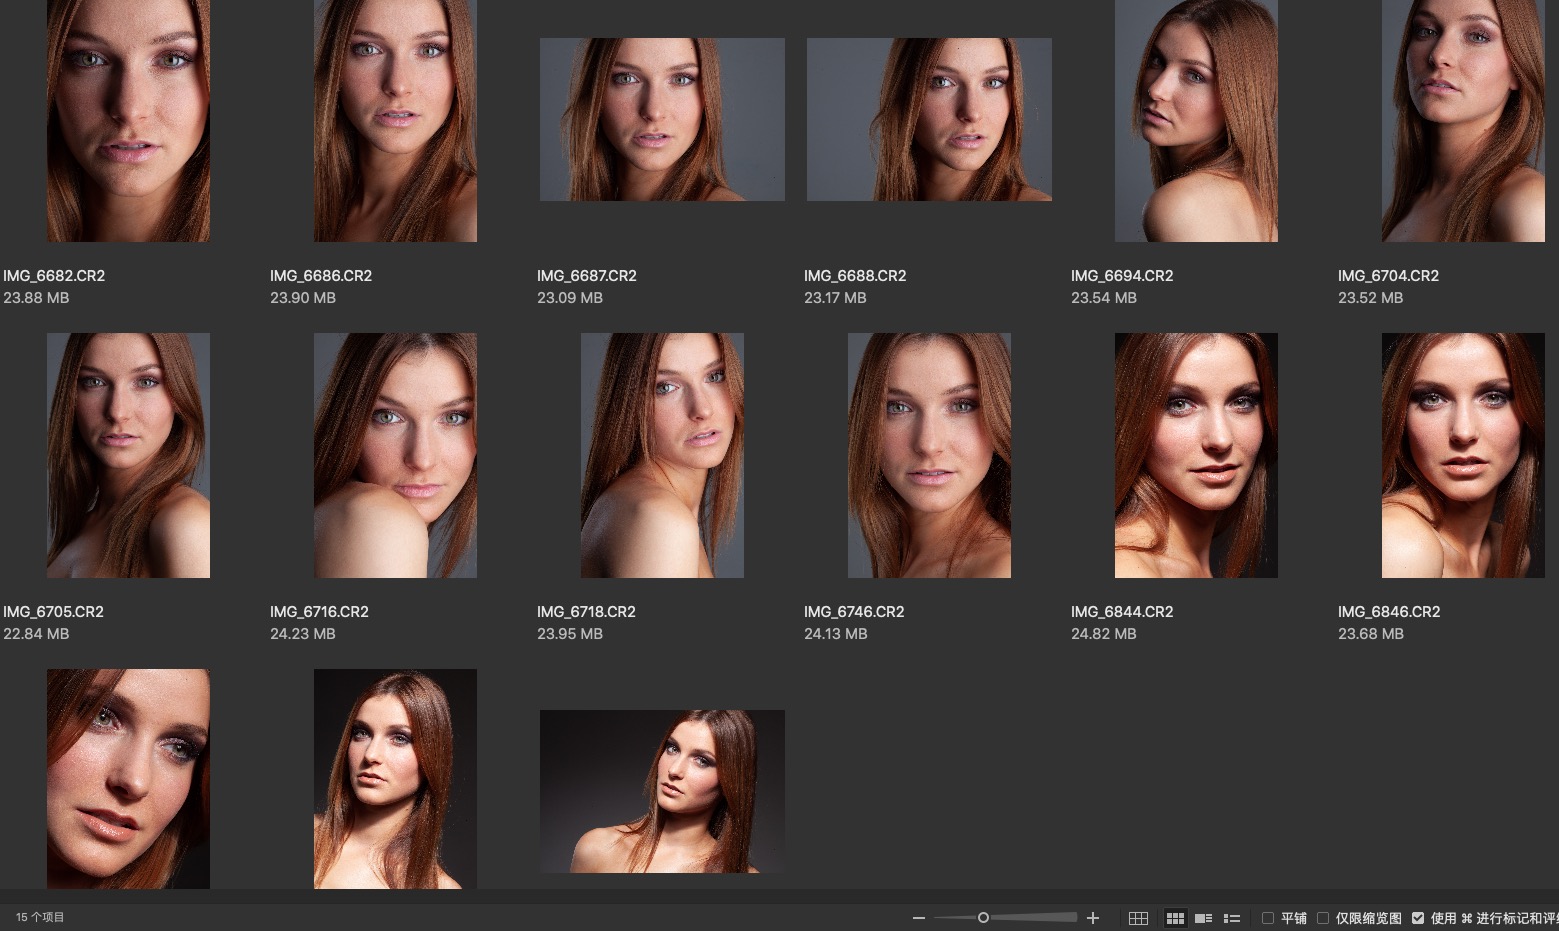
Task: Switch to thumbnails grid view
Action: click(1175, 918)
